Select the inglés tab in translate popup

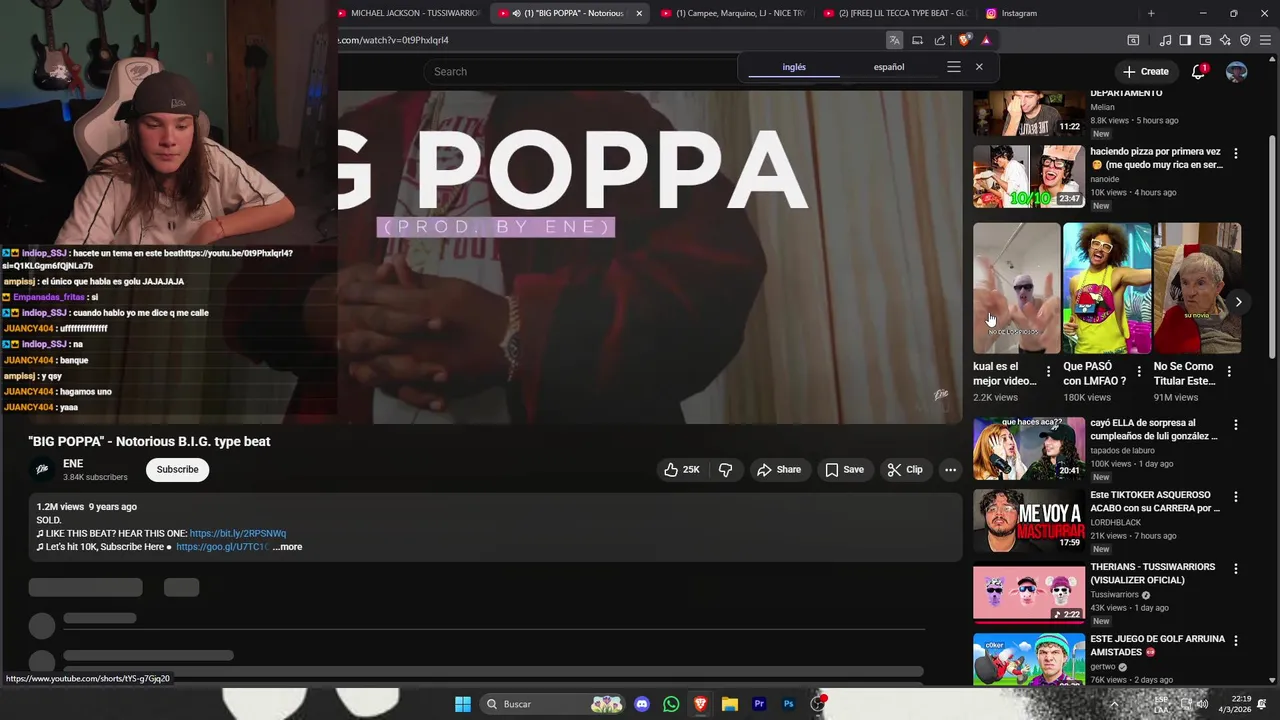coord(794,67)
